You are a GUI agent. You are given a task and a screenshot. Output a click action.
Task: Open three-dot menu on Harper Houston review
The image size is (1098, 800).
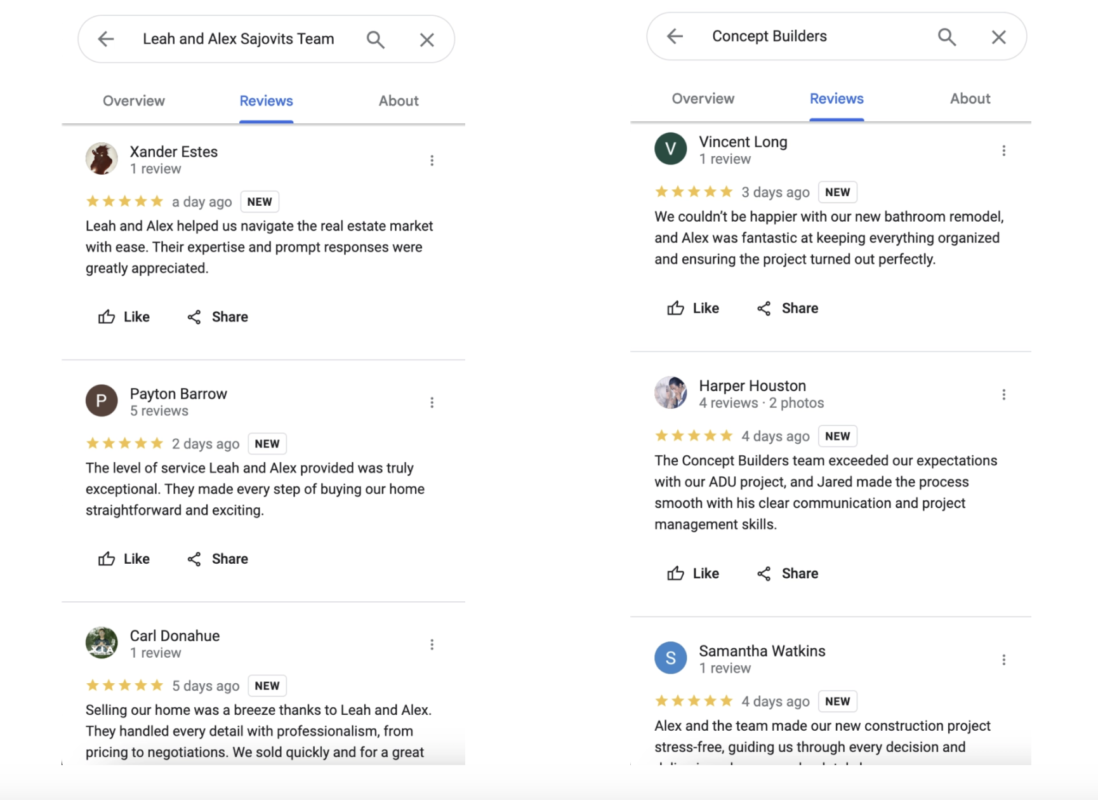1004,395
